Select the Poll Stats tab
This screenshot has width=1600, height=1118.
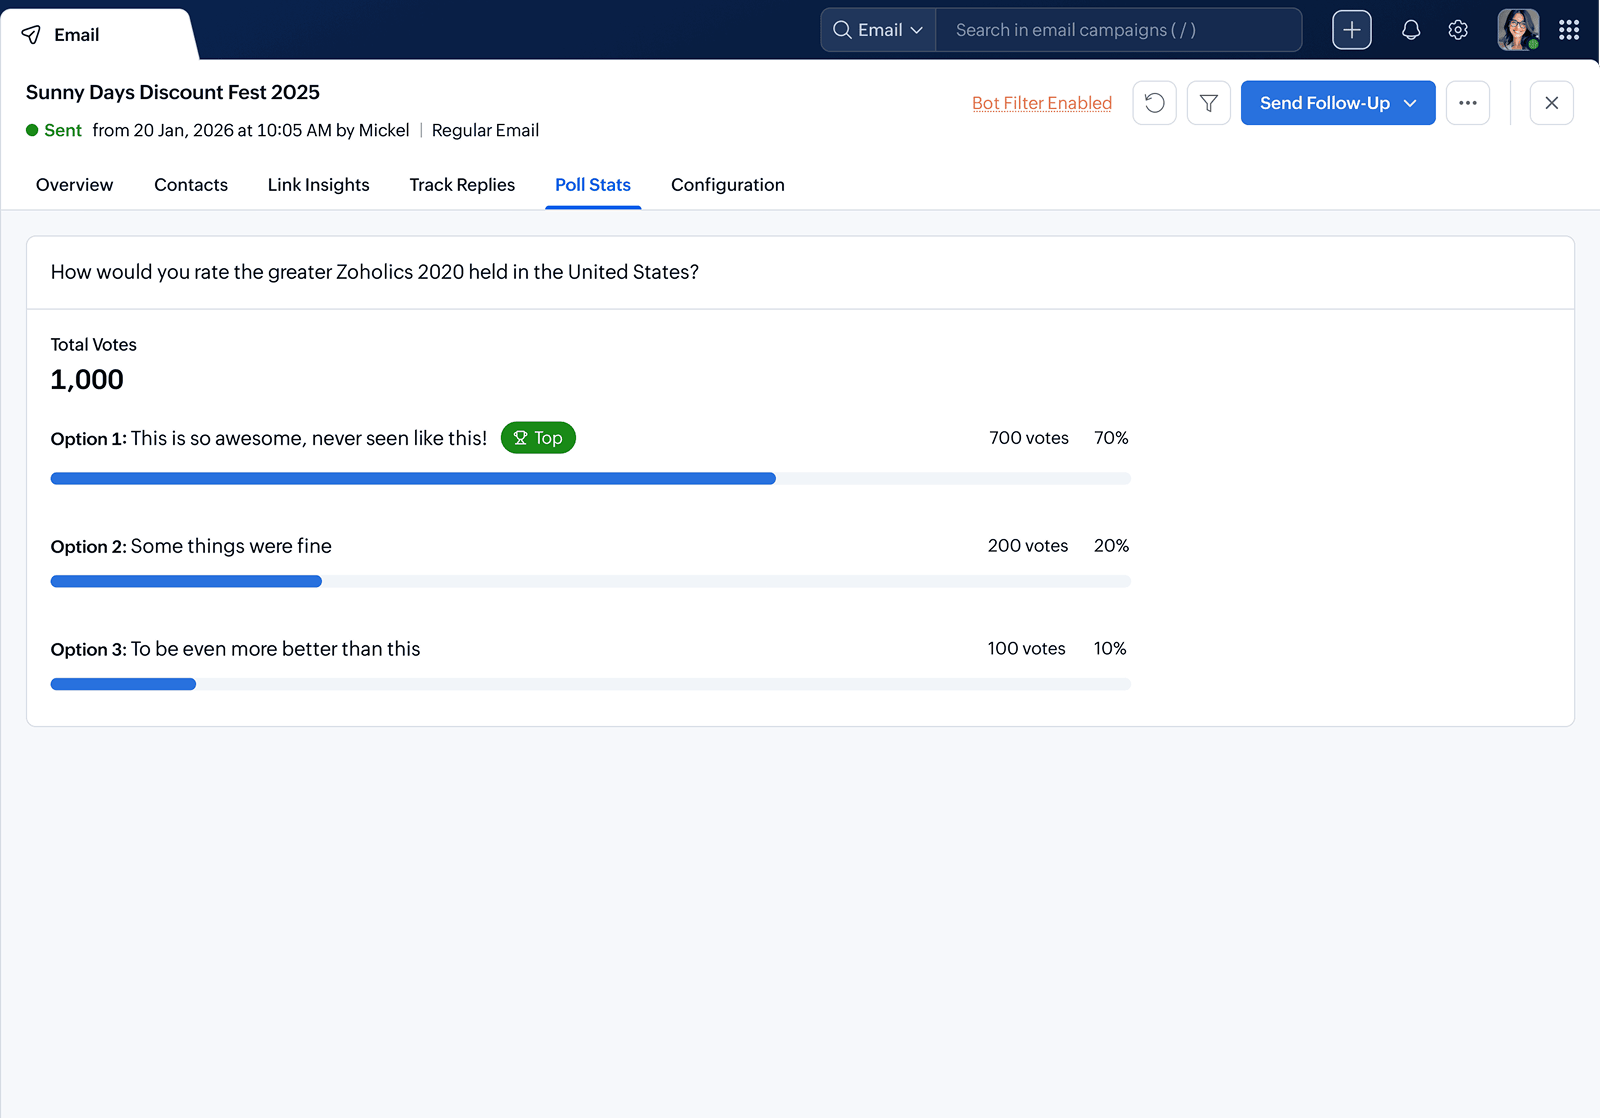click(x=593, y=185)
